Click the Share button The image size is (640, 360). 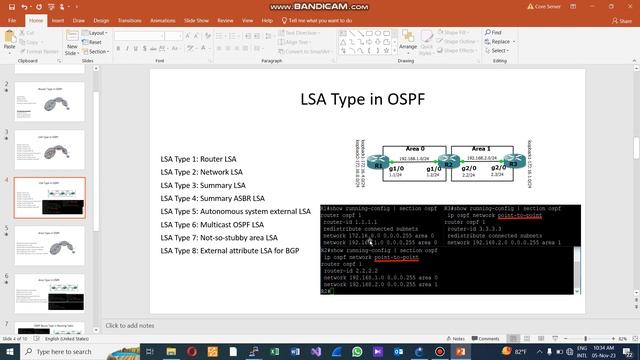pos(622,20)
